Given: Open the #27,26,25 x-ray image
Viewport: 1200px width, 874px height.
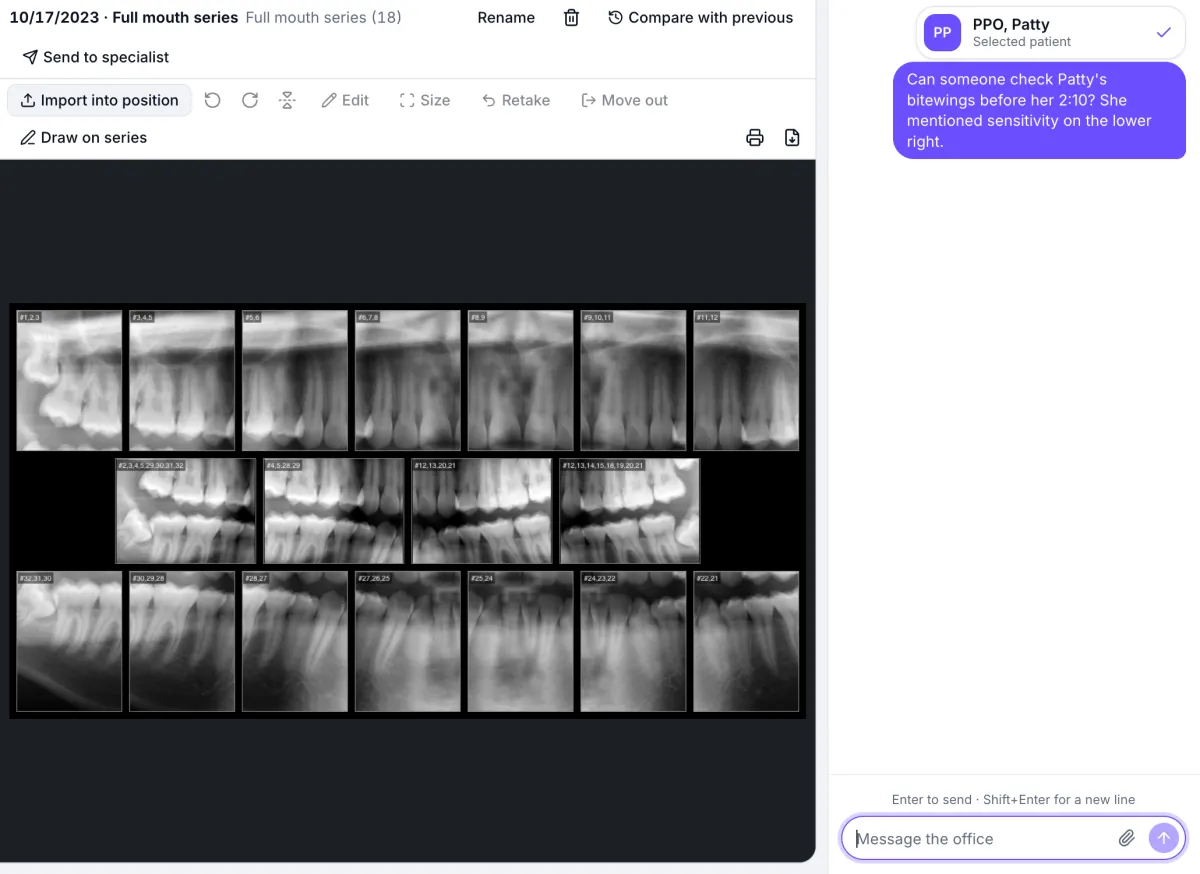Looking at the screenshot, I should tap(408, 641).
